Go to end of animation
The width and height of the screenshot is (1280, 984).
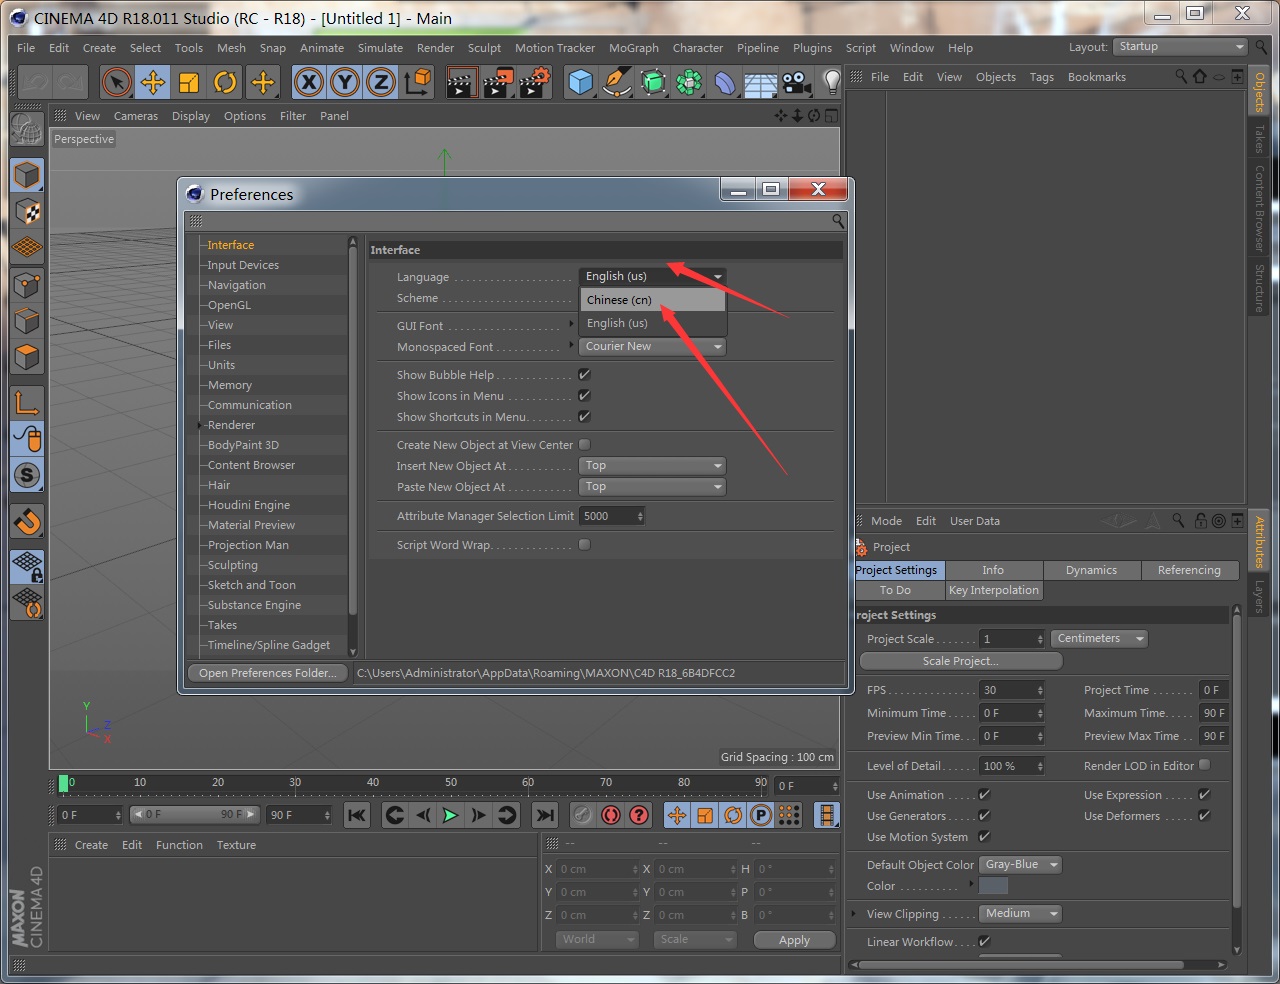point(544,815)
